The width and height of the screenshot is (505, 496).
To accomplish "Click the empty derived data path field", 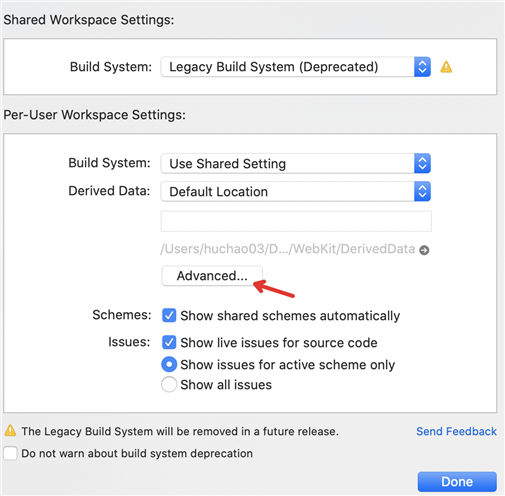I will (296, 221).
